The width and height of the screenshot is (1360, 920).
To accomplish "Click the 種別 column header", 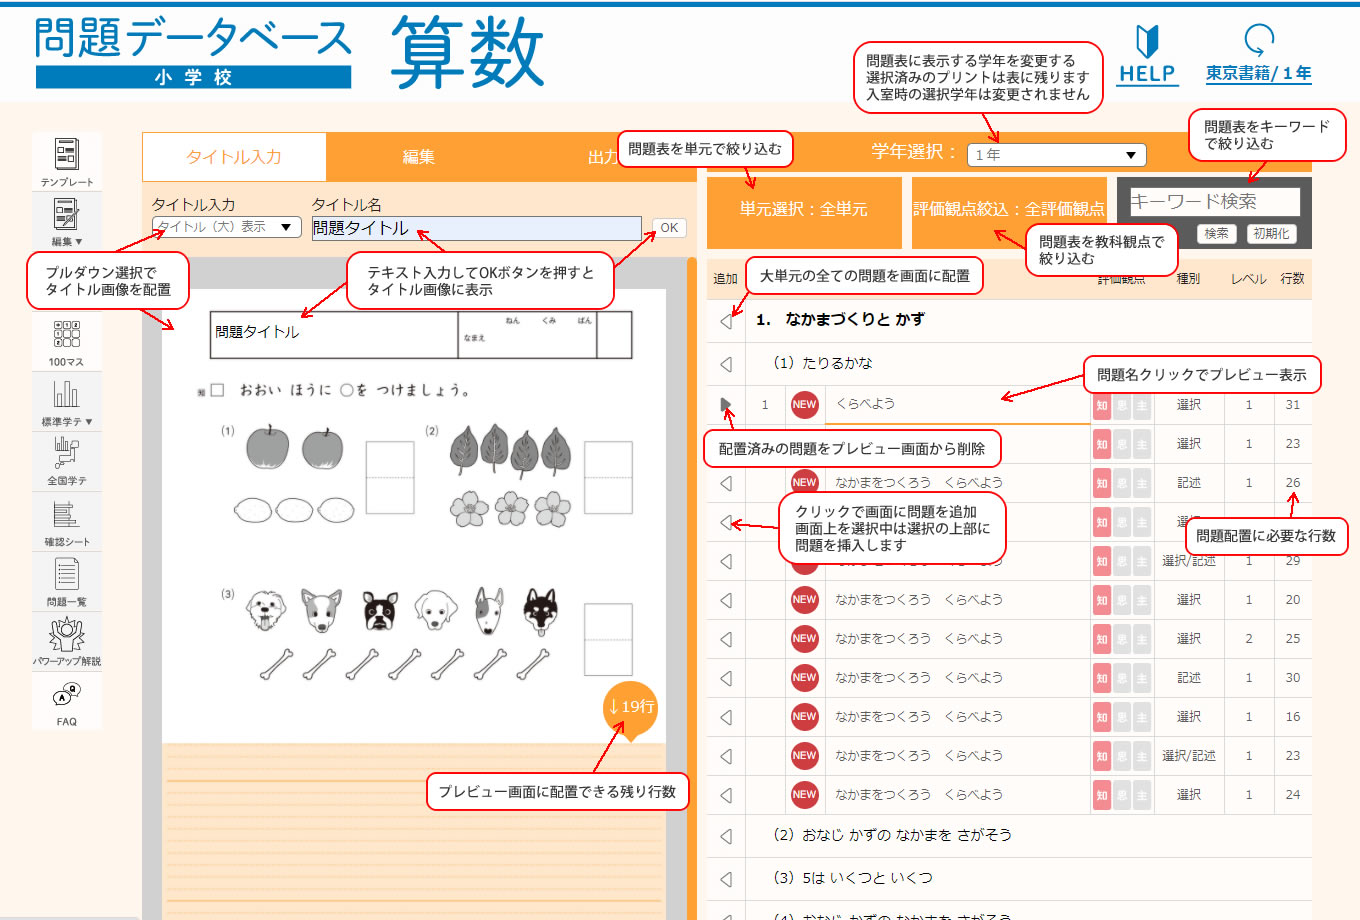I will coord(1188,279).
